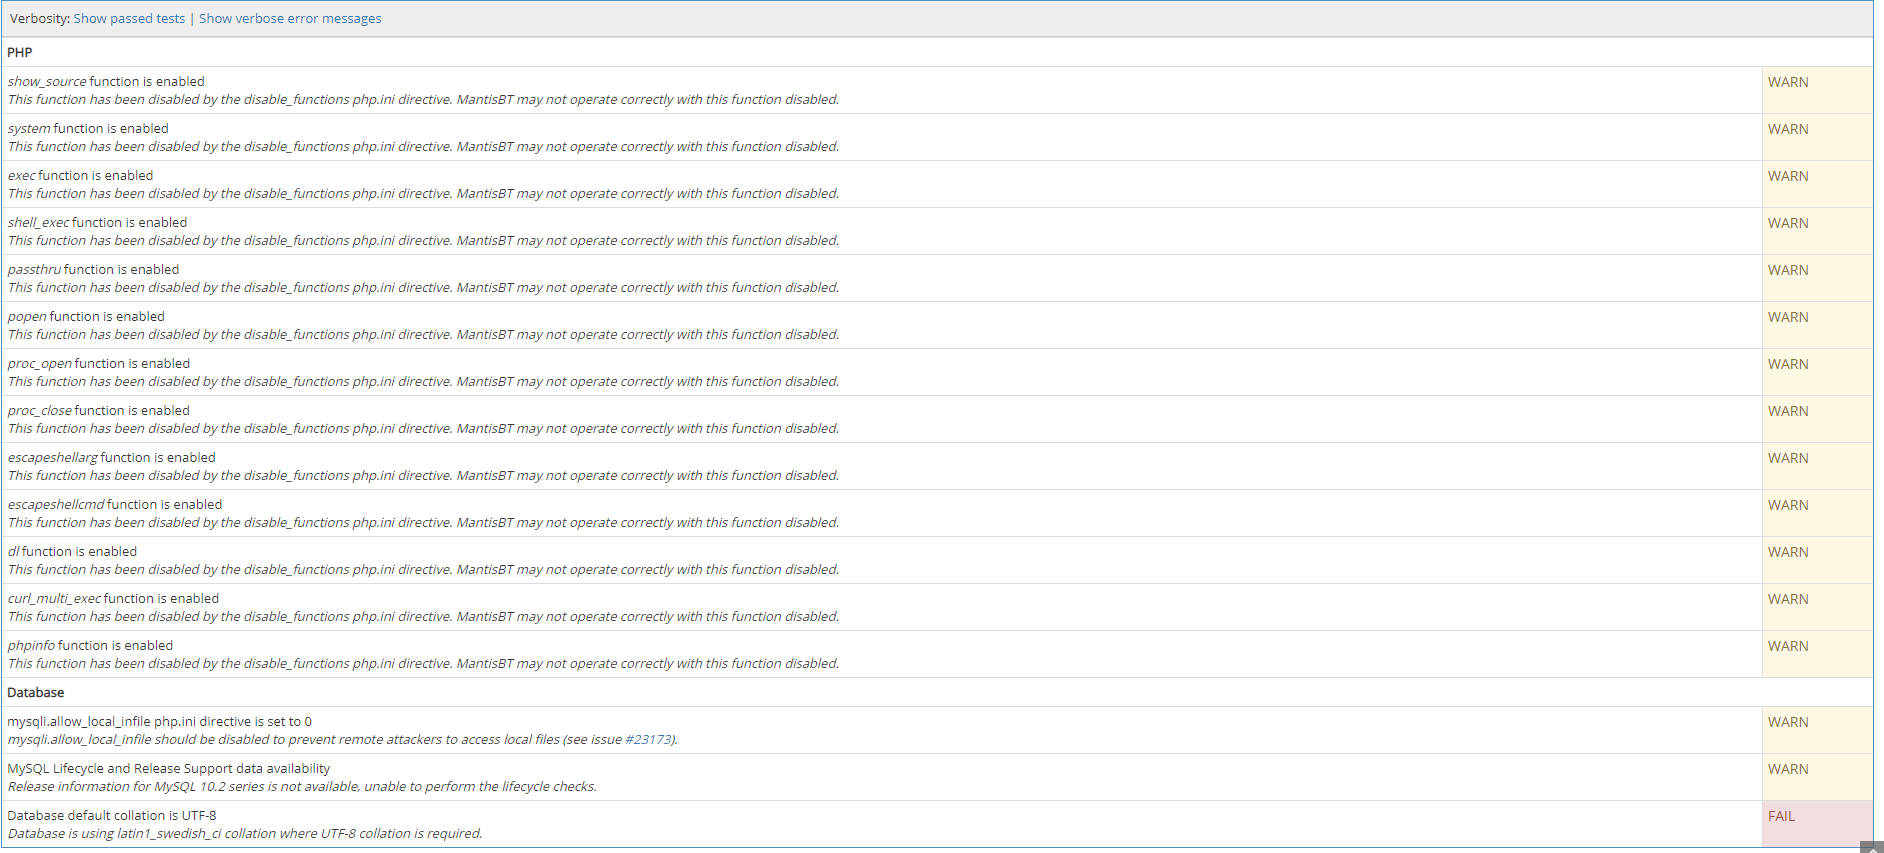Click WARN status for curl_multi_exec row
This screenshot has width=1884, height=853.
1787,599
